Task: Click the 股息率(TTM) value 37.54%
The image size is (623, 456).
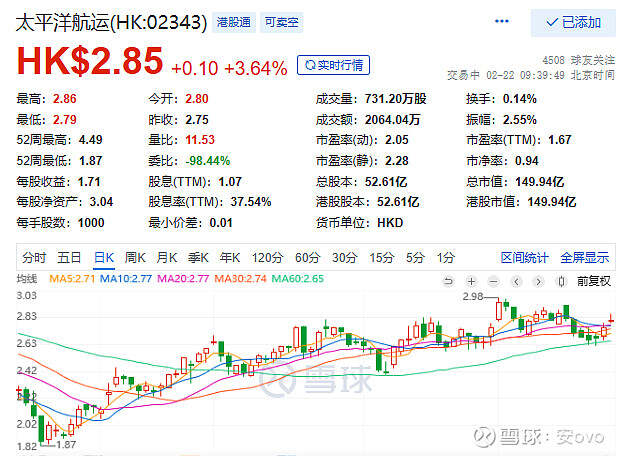Action: pyautogui.click(x=251, y=202)
